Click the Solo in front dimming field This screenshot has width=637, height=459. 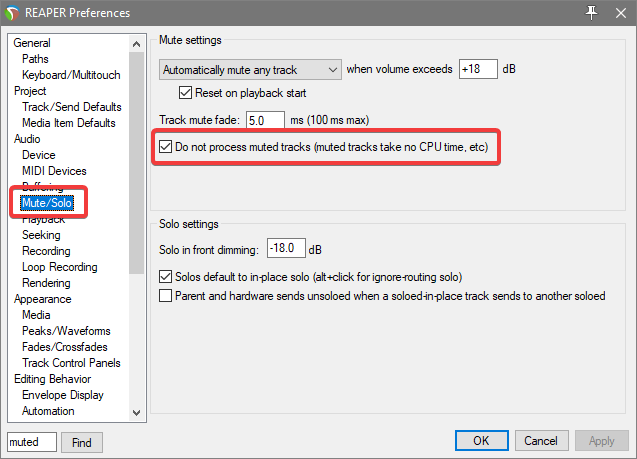pos(286,248)
